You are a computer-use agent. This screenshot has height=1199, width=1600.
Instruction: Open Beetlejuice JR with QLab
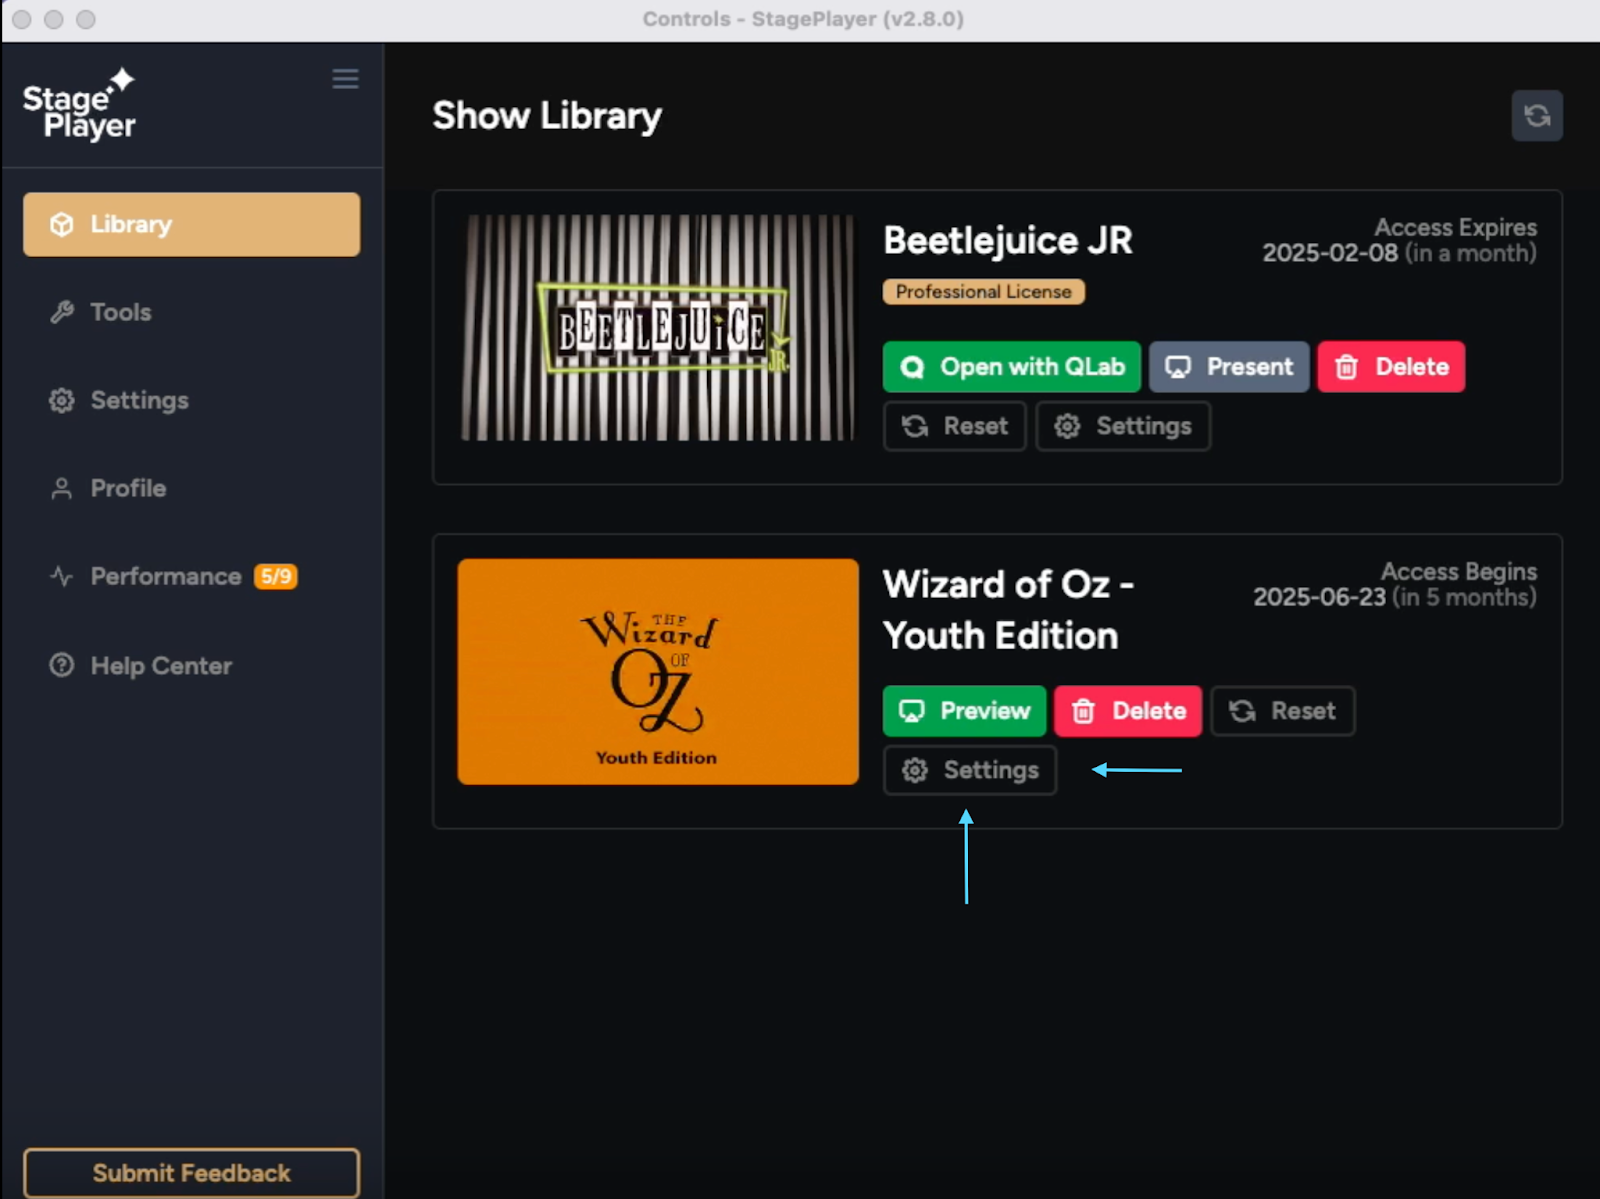[1011, 367]
